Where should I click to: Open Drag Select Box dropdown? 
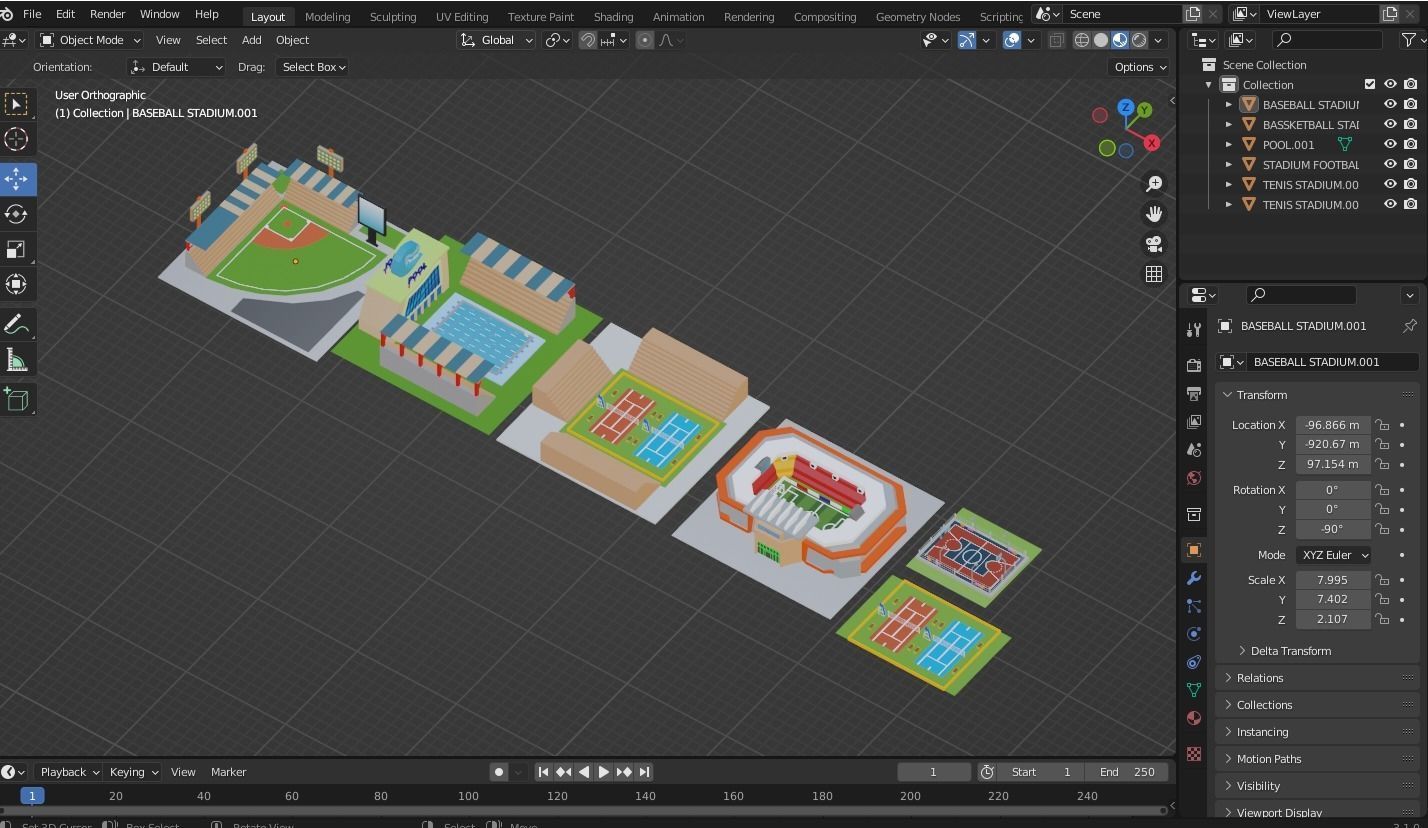313,67
